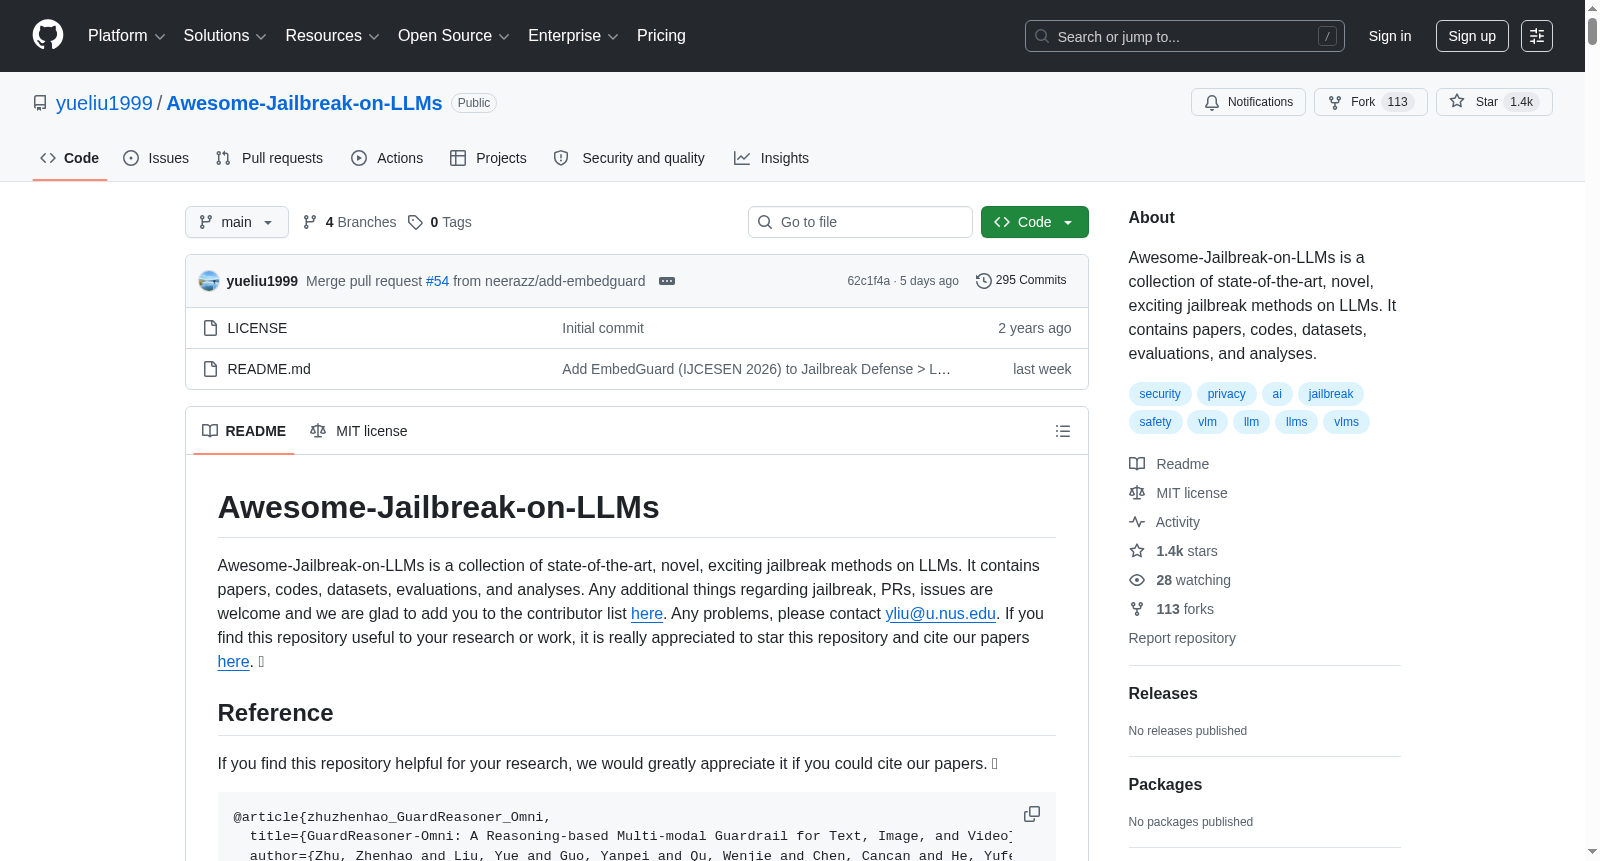
Task: Expand the Enterprise menu
Action: coord(573,36)
